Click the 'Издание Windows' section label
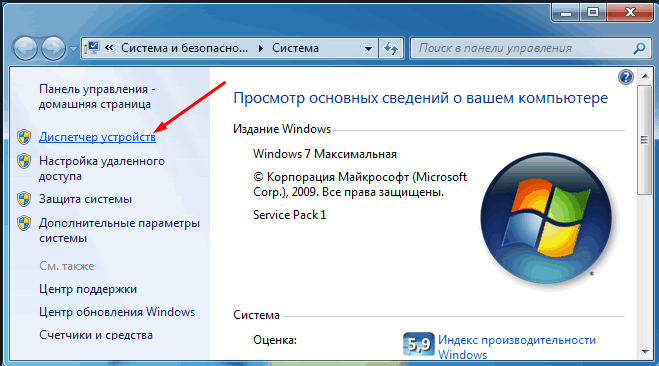This screenshot has width=659, height=366. point(282,129)
